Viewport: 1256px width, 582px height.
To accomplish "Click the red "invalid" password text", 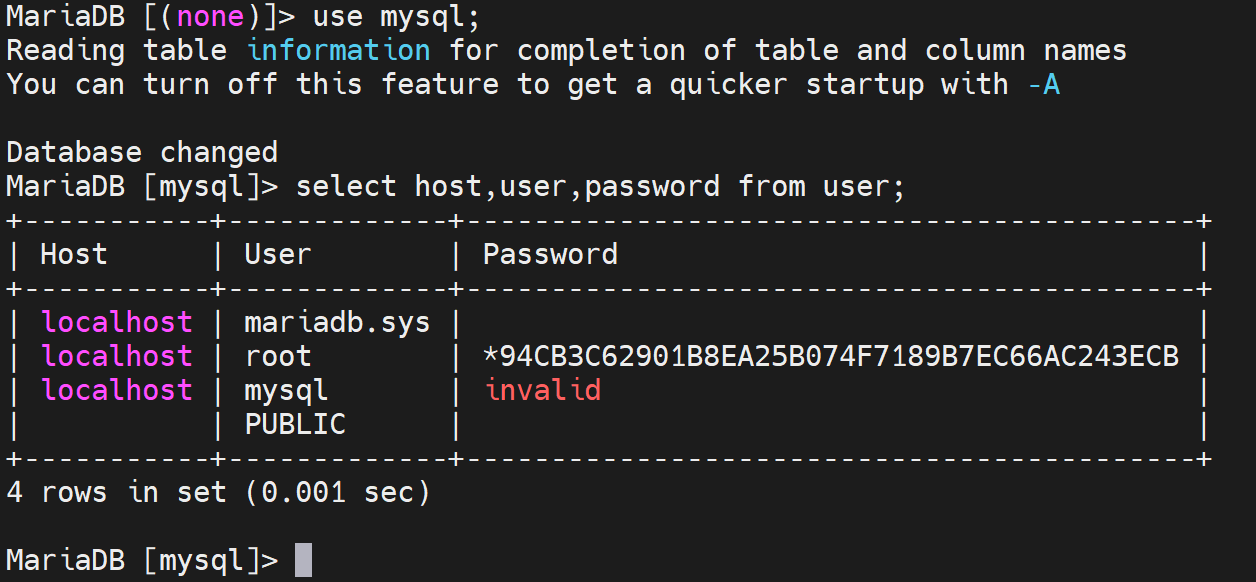I will pos(543,389).
